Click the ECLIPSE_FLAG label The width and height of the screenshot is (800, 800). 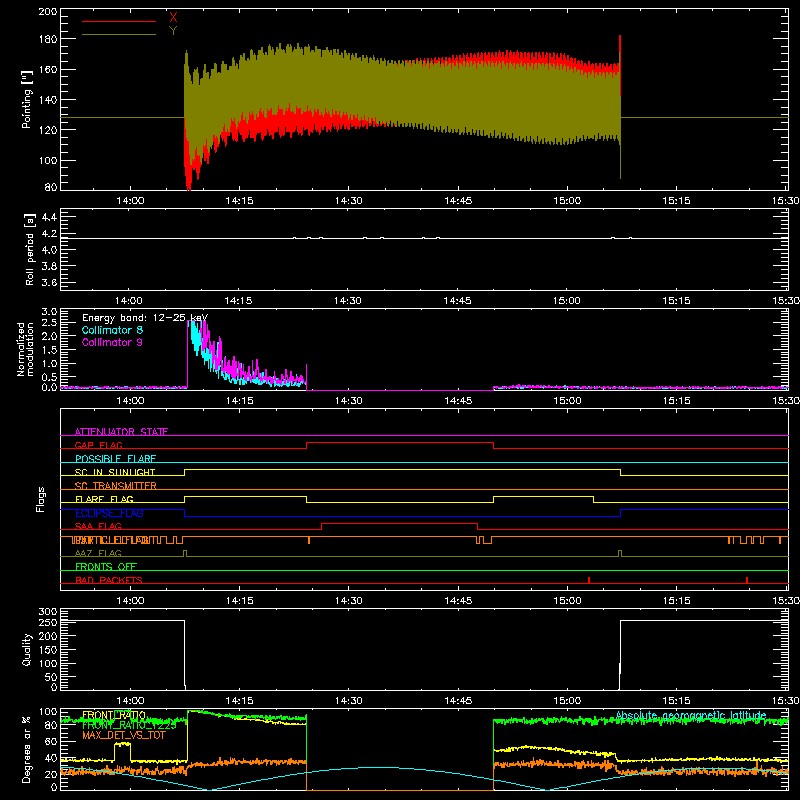[x=109, y=513]
